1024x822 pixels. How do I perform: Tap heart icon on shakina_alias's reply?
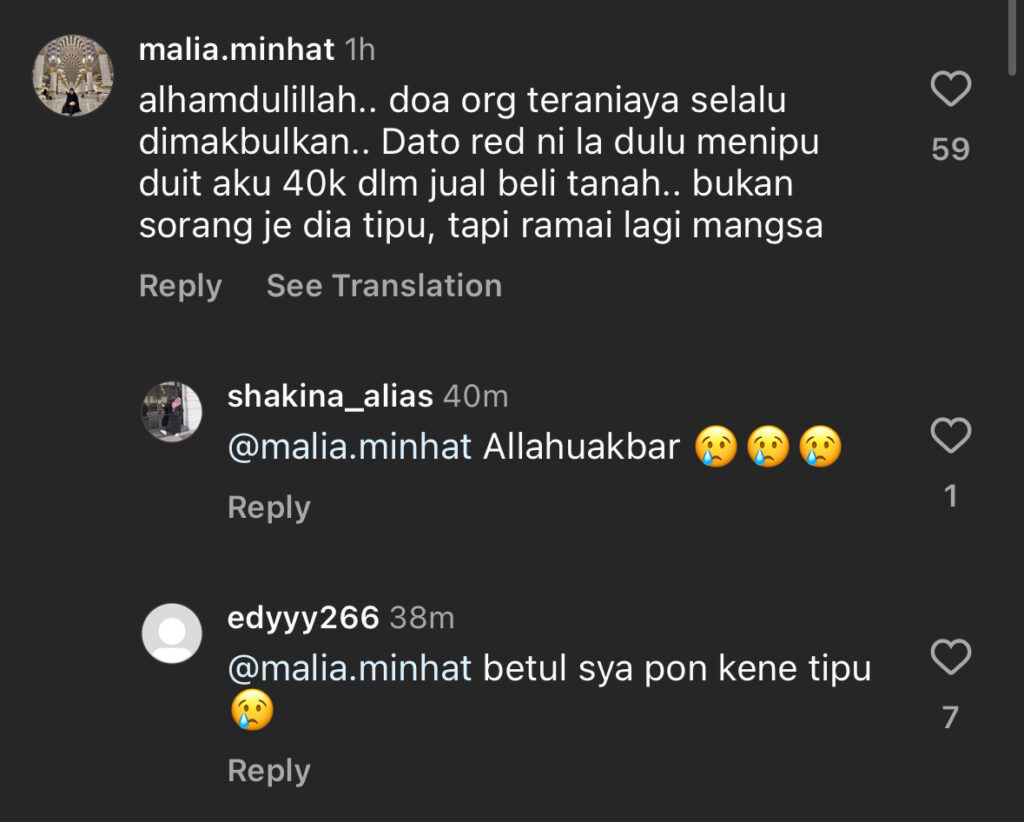pyautogui.click(x=950, y=435)
